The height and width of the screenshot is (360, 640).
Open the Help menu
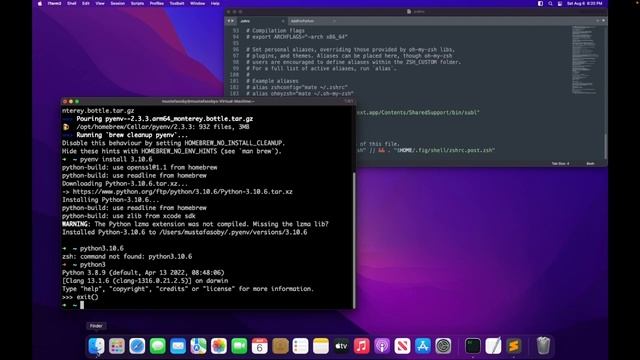coord(215,3)
